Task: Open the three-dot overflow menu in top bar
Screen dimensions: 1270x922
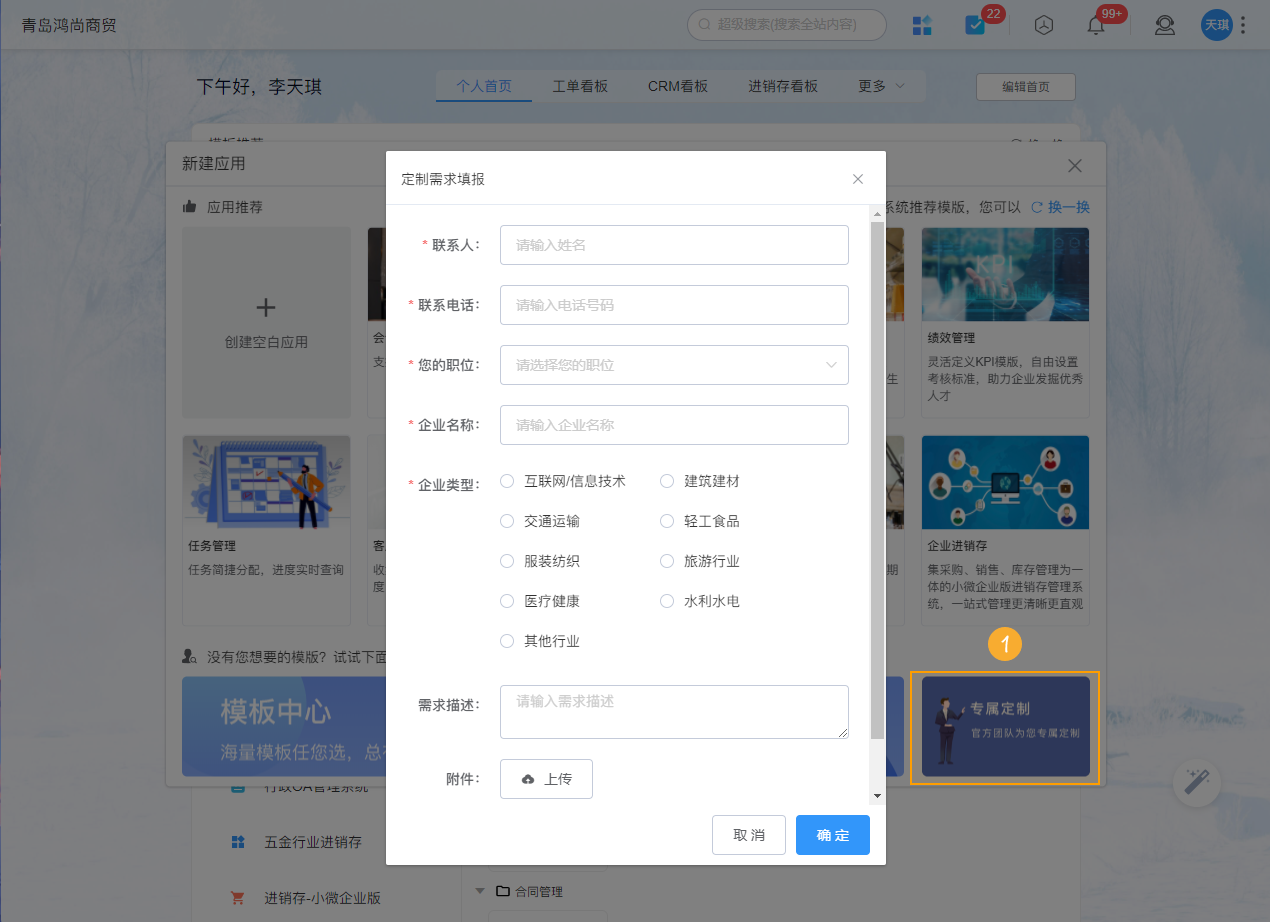Action: 1243,25
